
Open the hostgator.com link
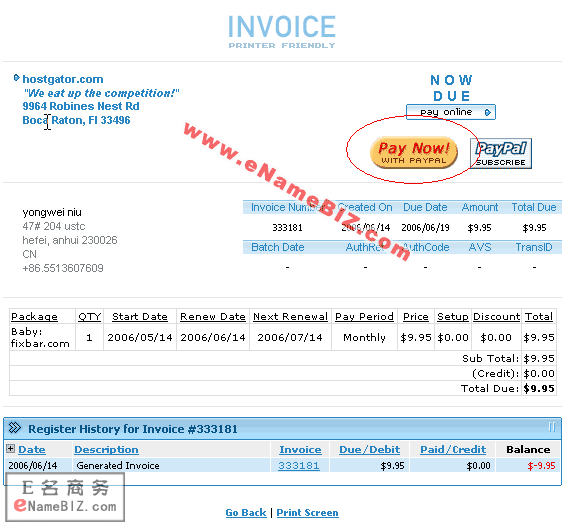63,79
